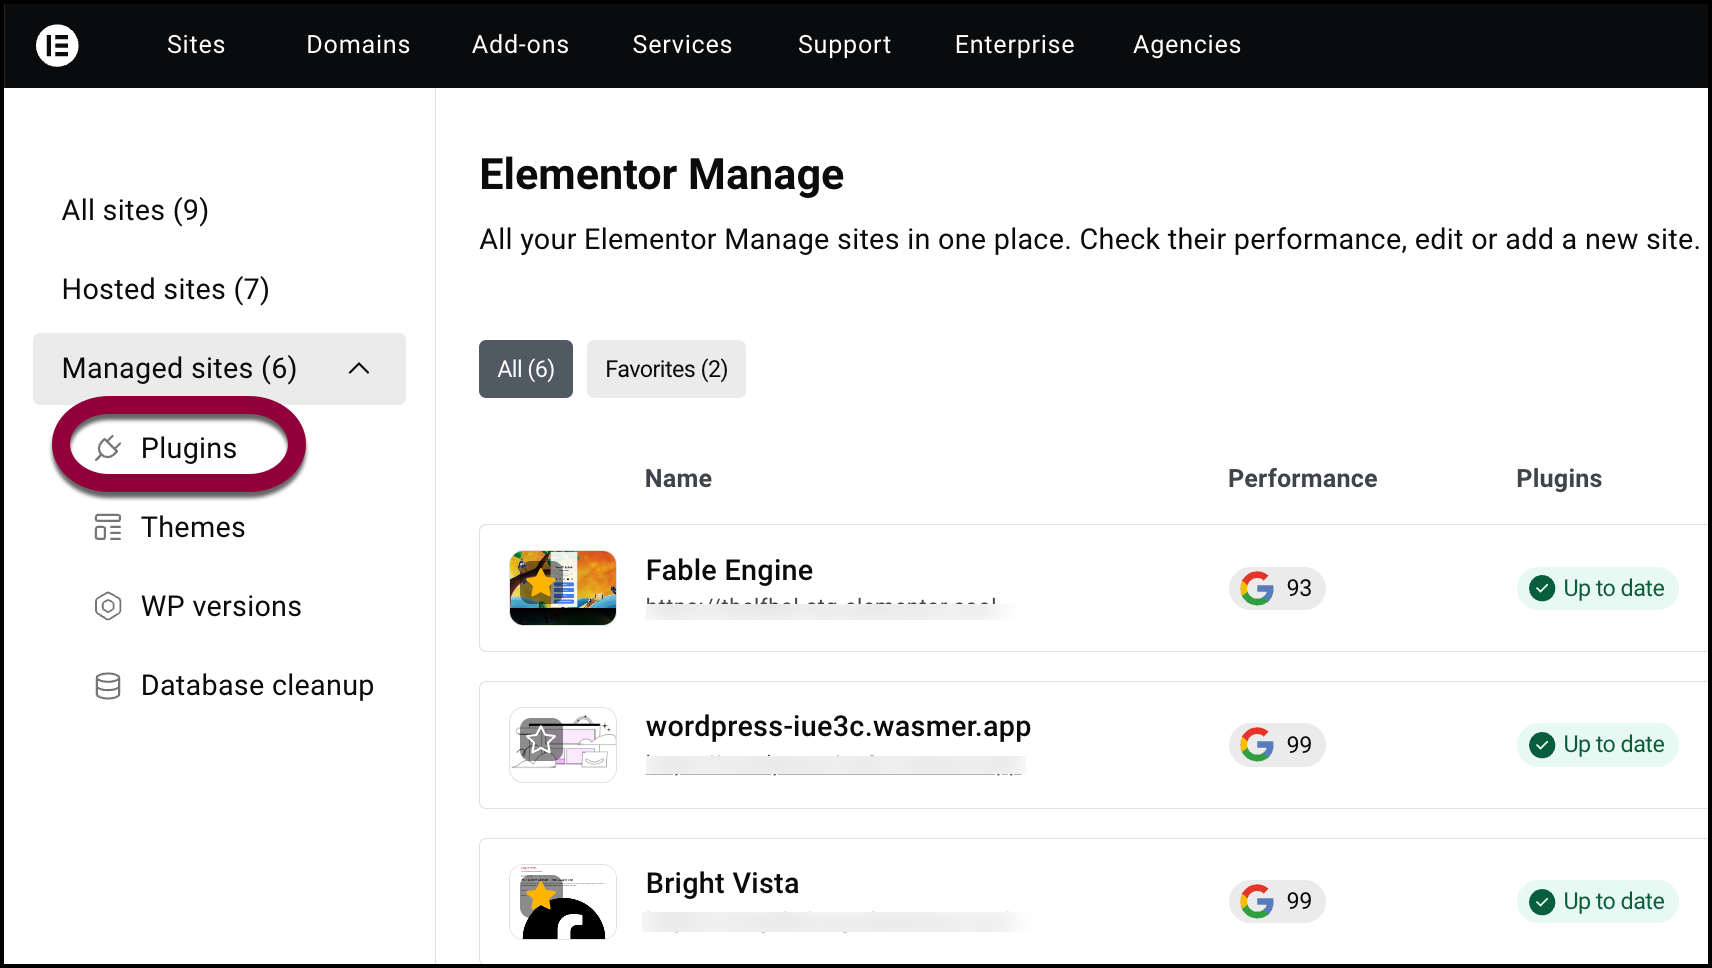
Task: Sort sites by clicking the Name column header
Action: [x=678, y=478]
